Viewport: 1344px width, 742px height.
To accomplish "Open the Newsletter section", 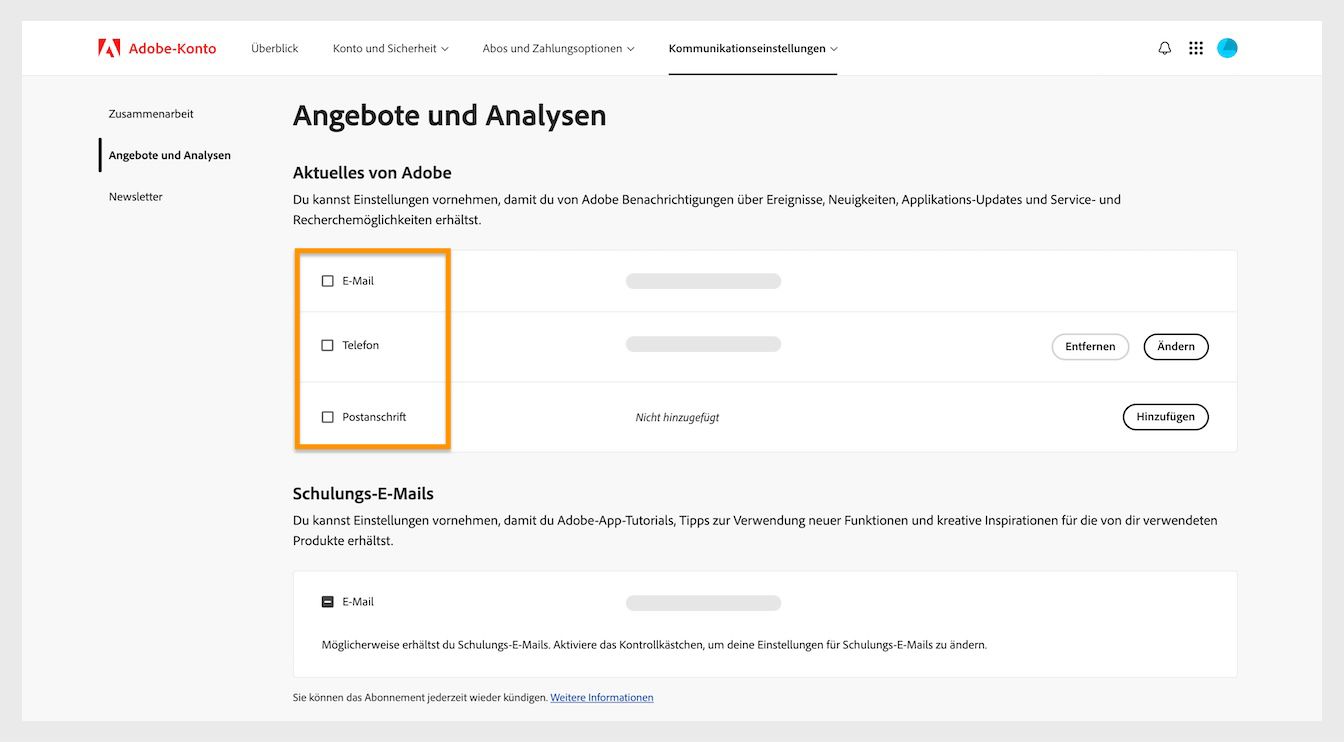I will [135, 196].
